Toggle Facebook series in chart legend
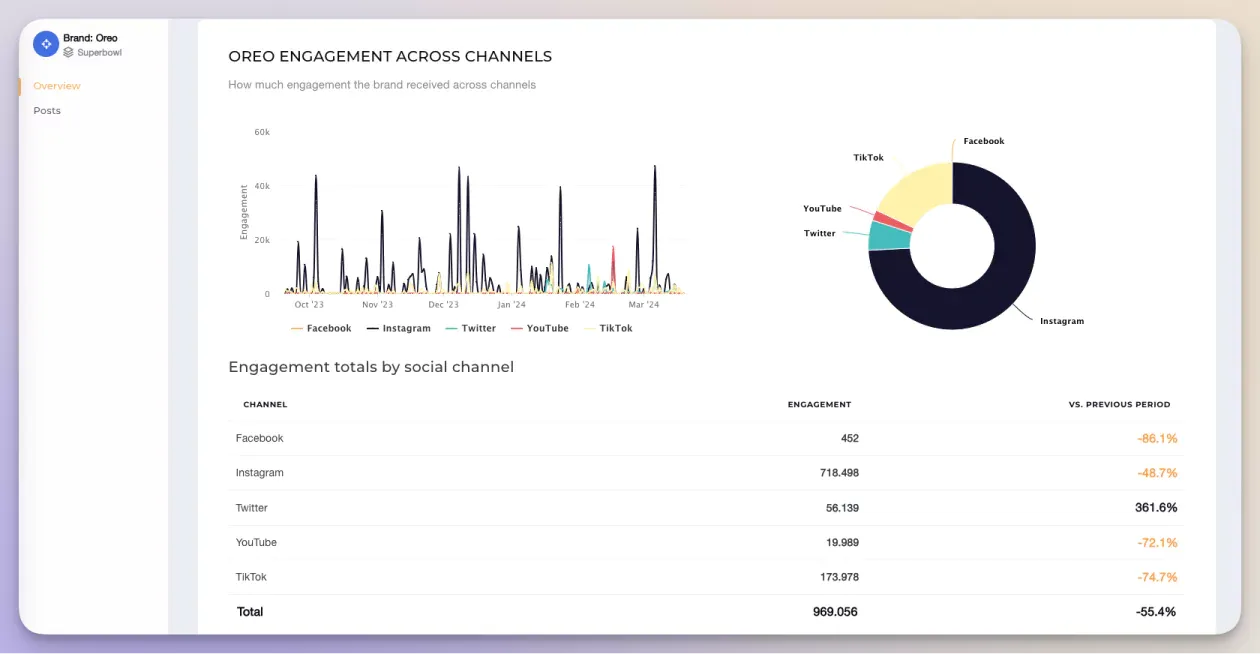Viewport: 1260px width, 654px height. [321, 328]
